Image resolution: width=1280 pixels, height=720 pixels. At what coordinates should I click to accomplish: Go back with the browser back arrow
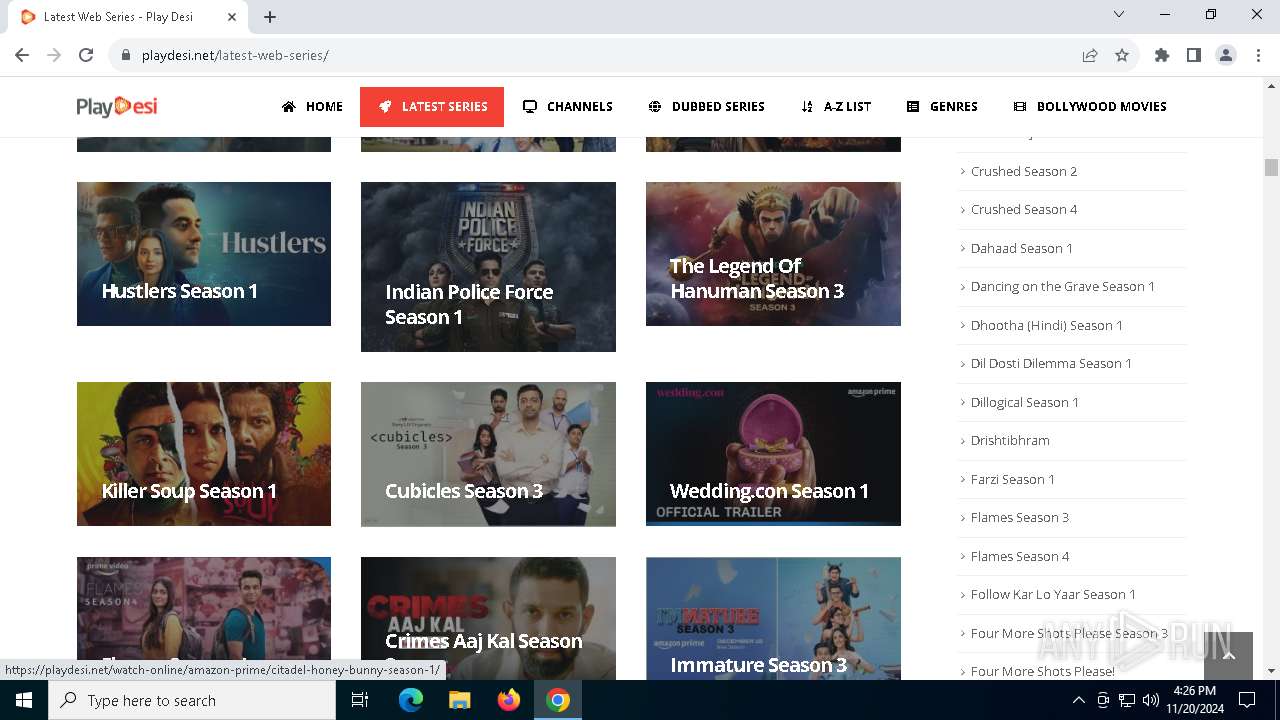[x=22, y=55]
